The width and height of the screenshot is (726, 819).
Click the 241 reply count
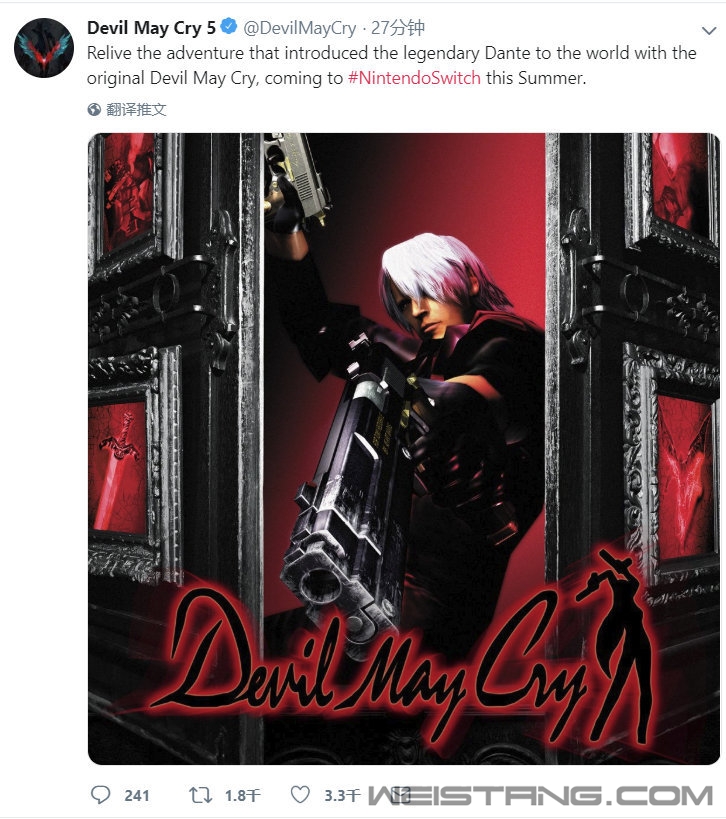click(x=137, y=795)
